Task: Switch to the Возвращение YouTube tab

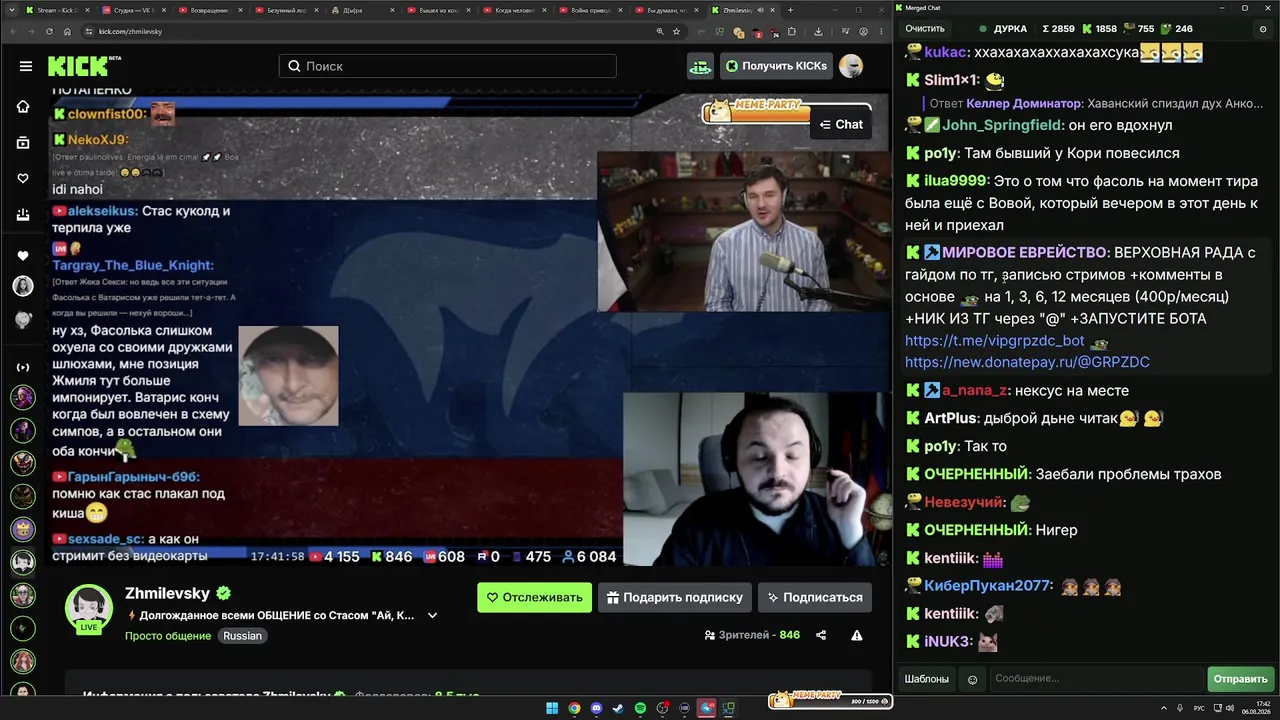Action: tap(208, 10)
